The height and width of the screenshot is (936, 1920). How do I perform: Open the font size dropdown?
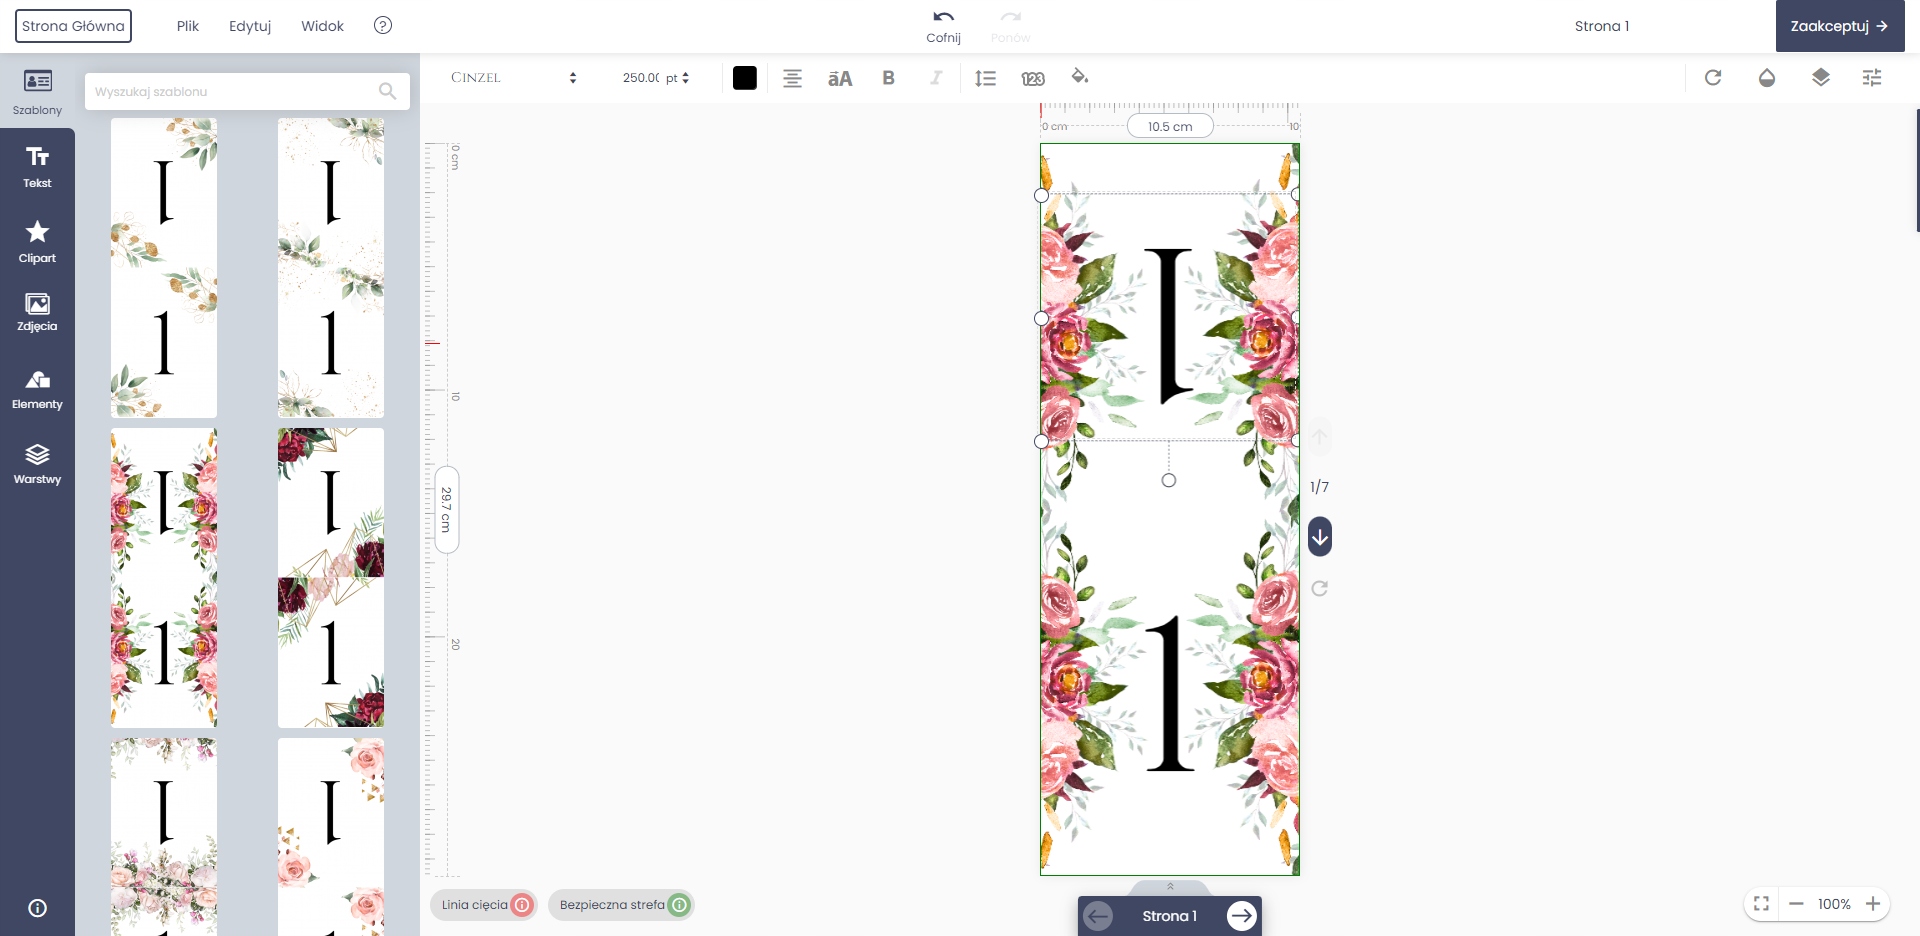click(655, 78)
